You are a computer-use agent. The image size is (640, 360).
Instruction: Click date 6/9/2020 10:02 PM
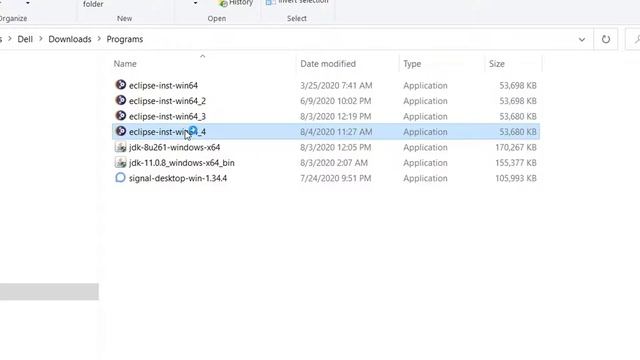coord(336,101)
